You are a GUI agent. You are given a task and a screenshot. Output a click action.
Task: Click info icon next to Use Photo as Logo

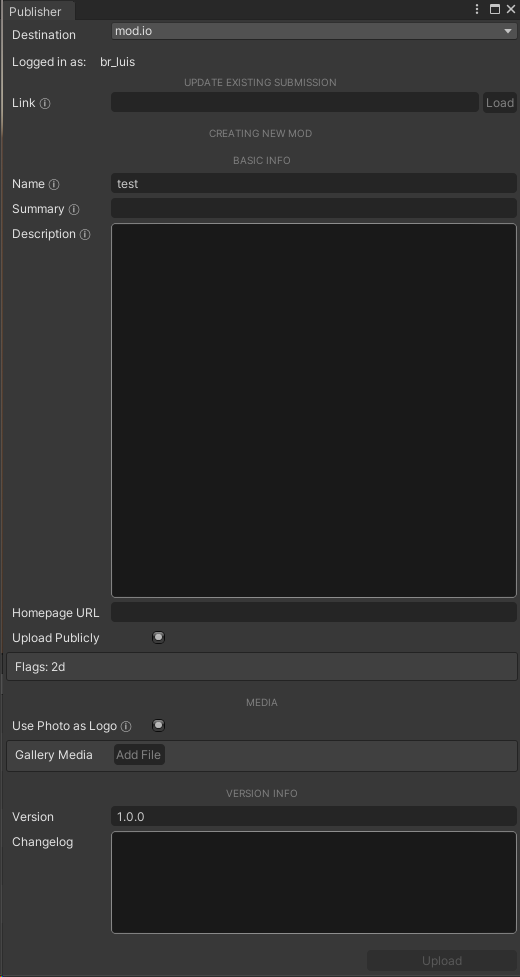126,727
